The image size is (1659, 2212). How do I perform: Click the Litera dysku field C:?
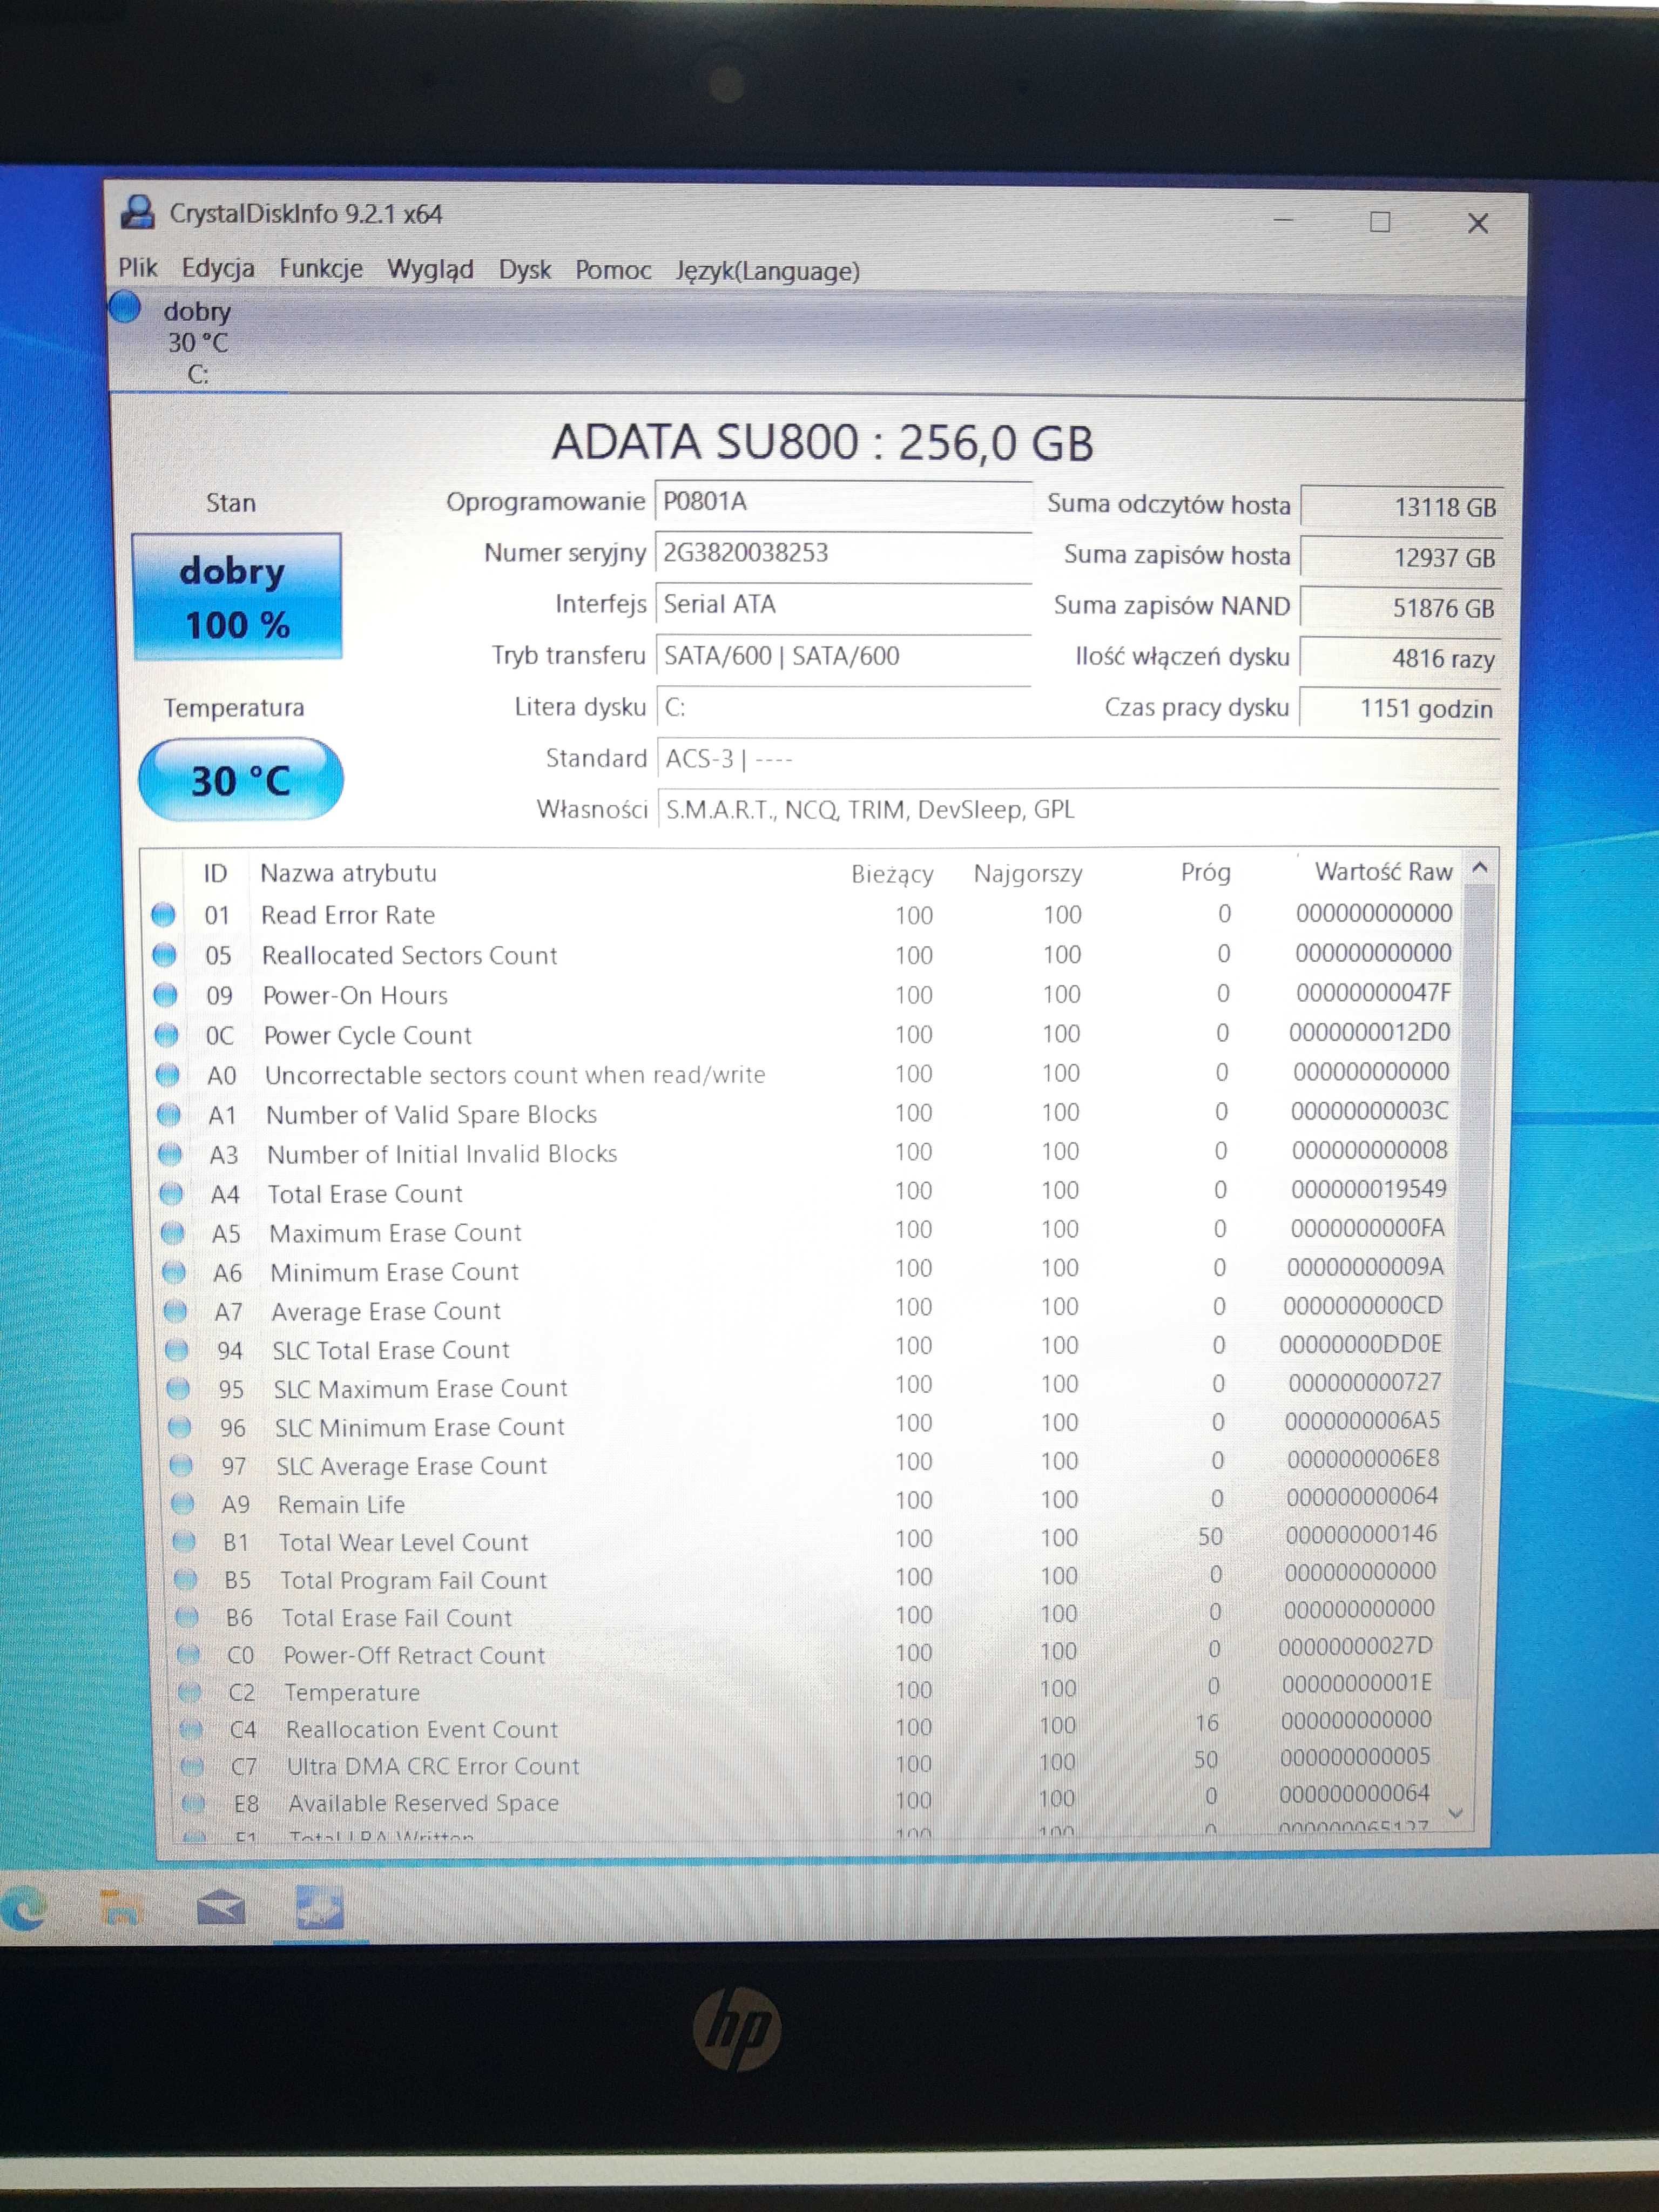pos(843,707)
